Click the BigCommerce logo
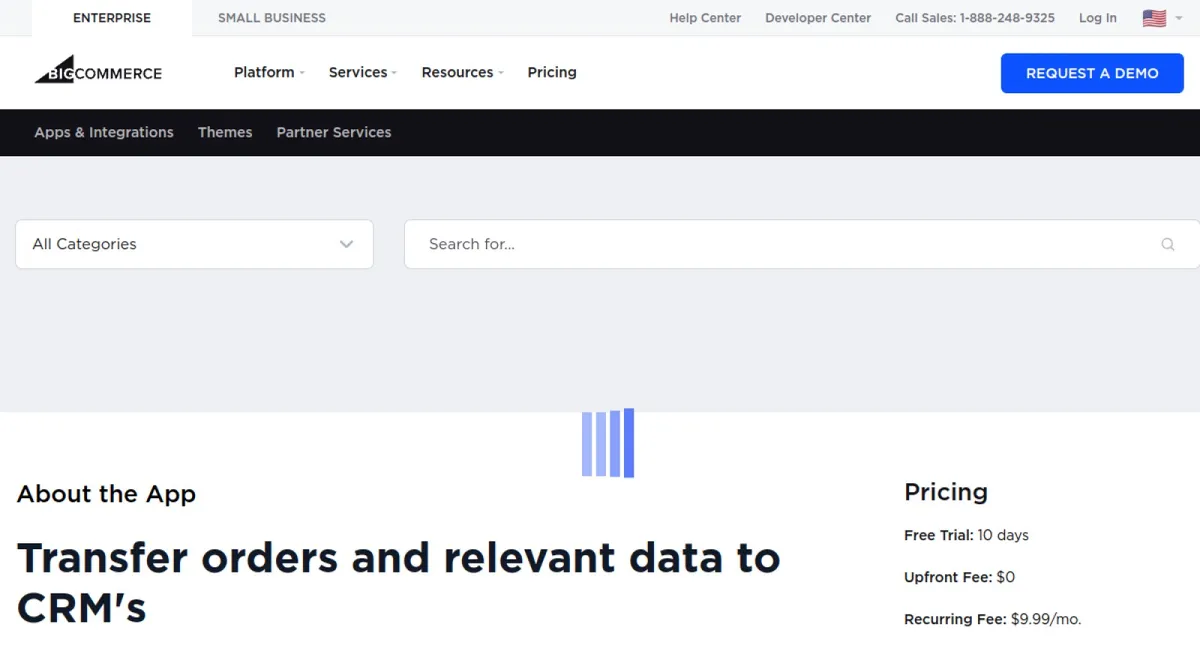This screenshot has height=650, width=1200. coord(98,70)
